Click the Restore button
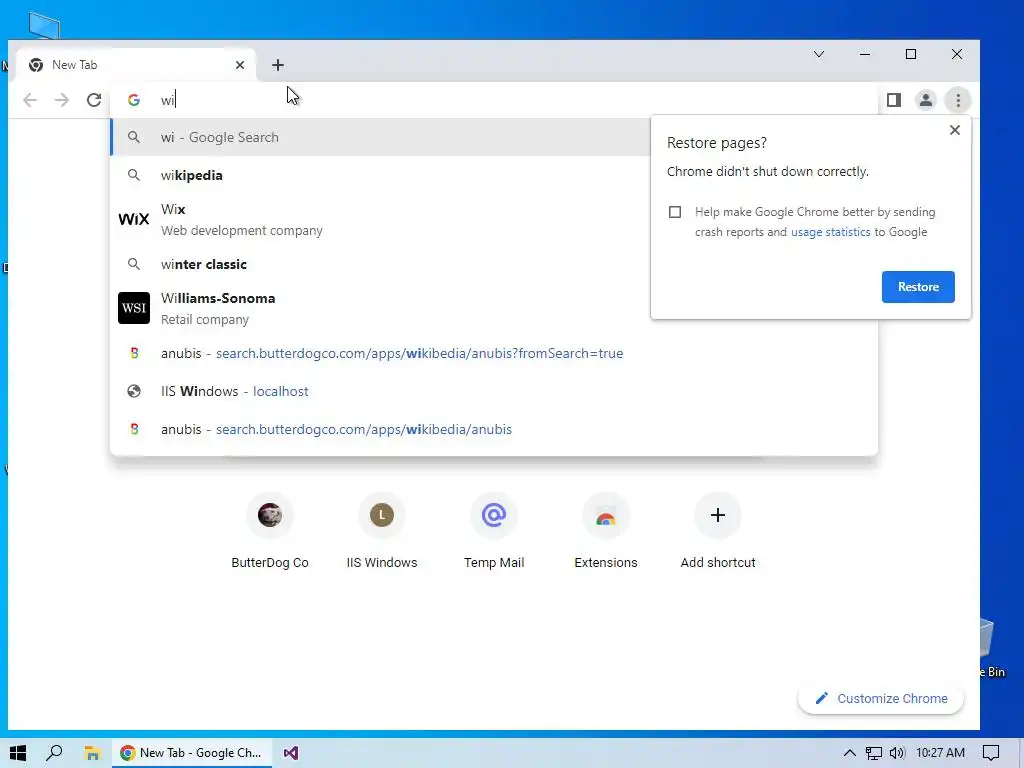The width and height of the screenshot is (1024, 768). click(x=918, y=287)
